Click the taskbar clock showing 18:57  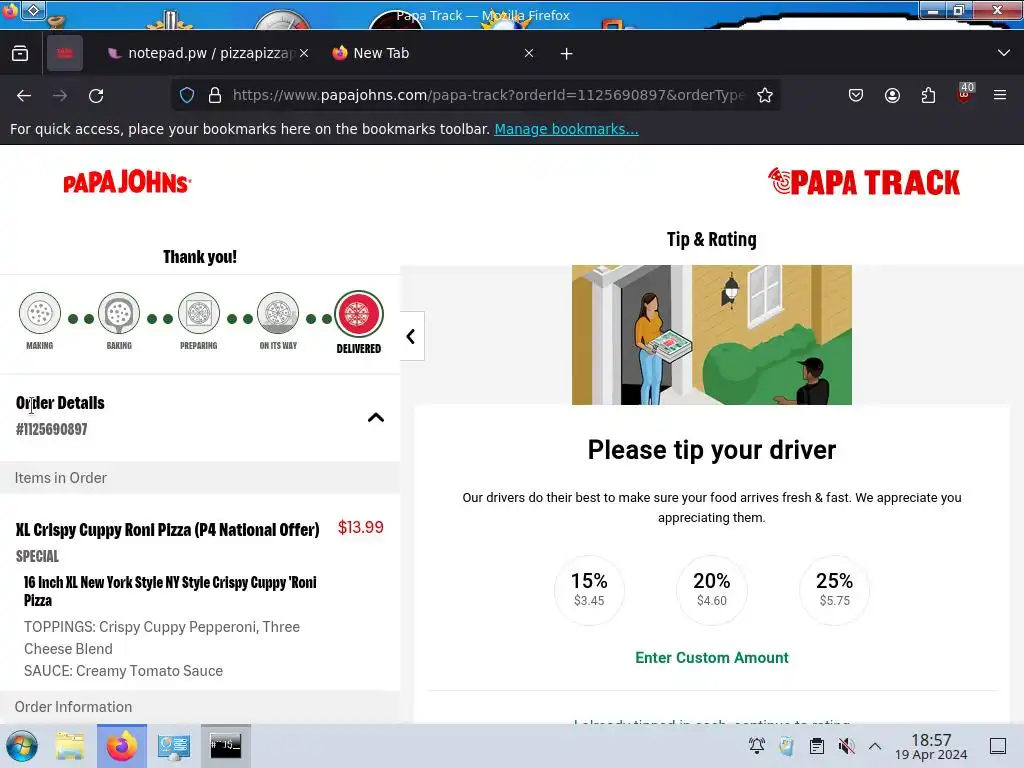click(x=931, y=746)
